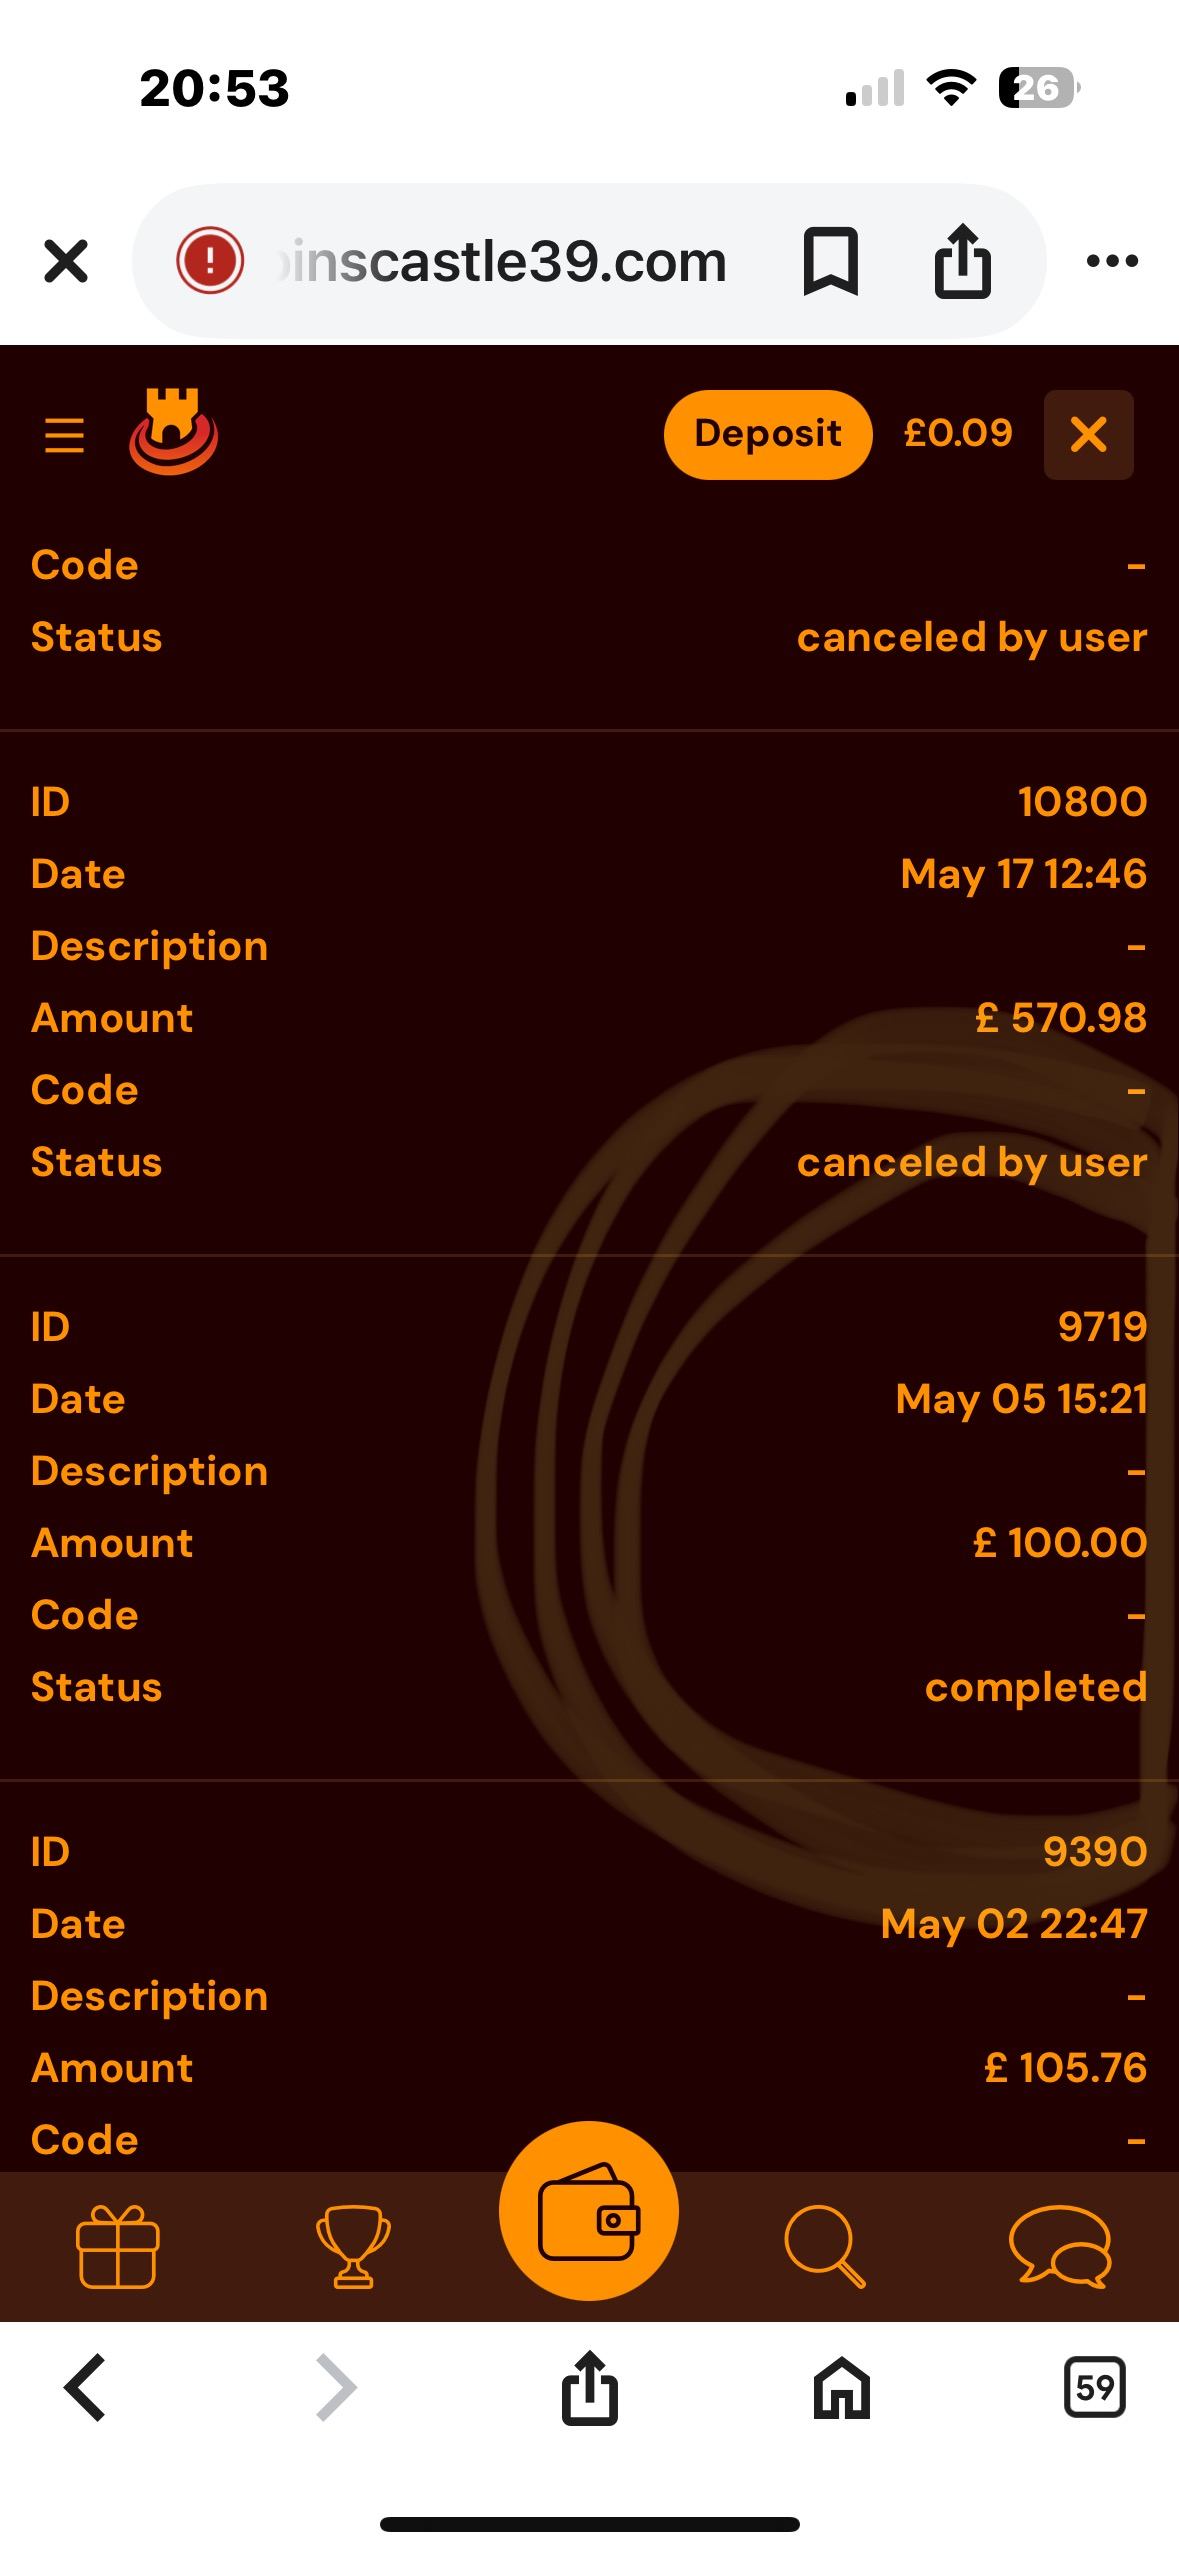Close the transactions panel with X
Screen dimensions: 1179x2556
(1088, 435)
